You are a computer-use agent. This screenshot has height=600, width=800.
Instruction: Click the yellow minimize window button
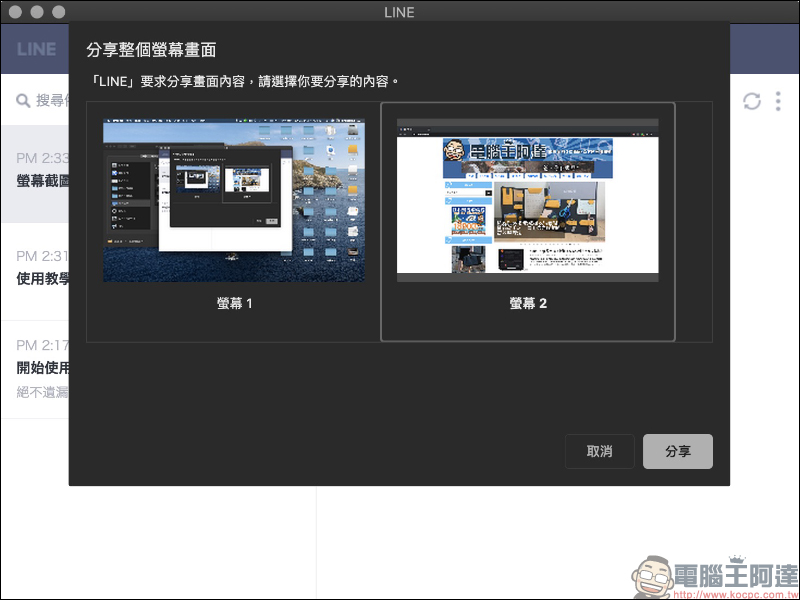pyautogui.click(x=37, y=12)
